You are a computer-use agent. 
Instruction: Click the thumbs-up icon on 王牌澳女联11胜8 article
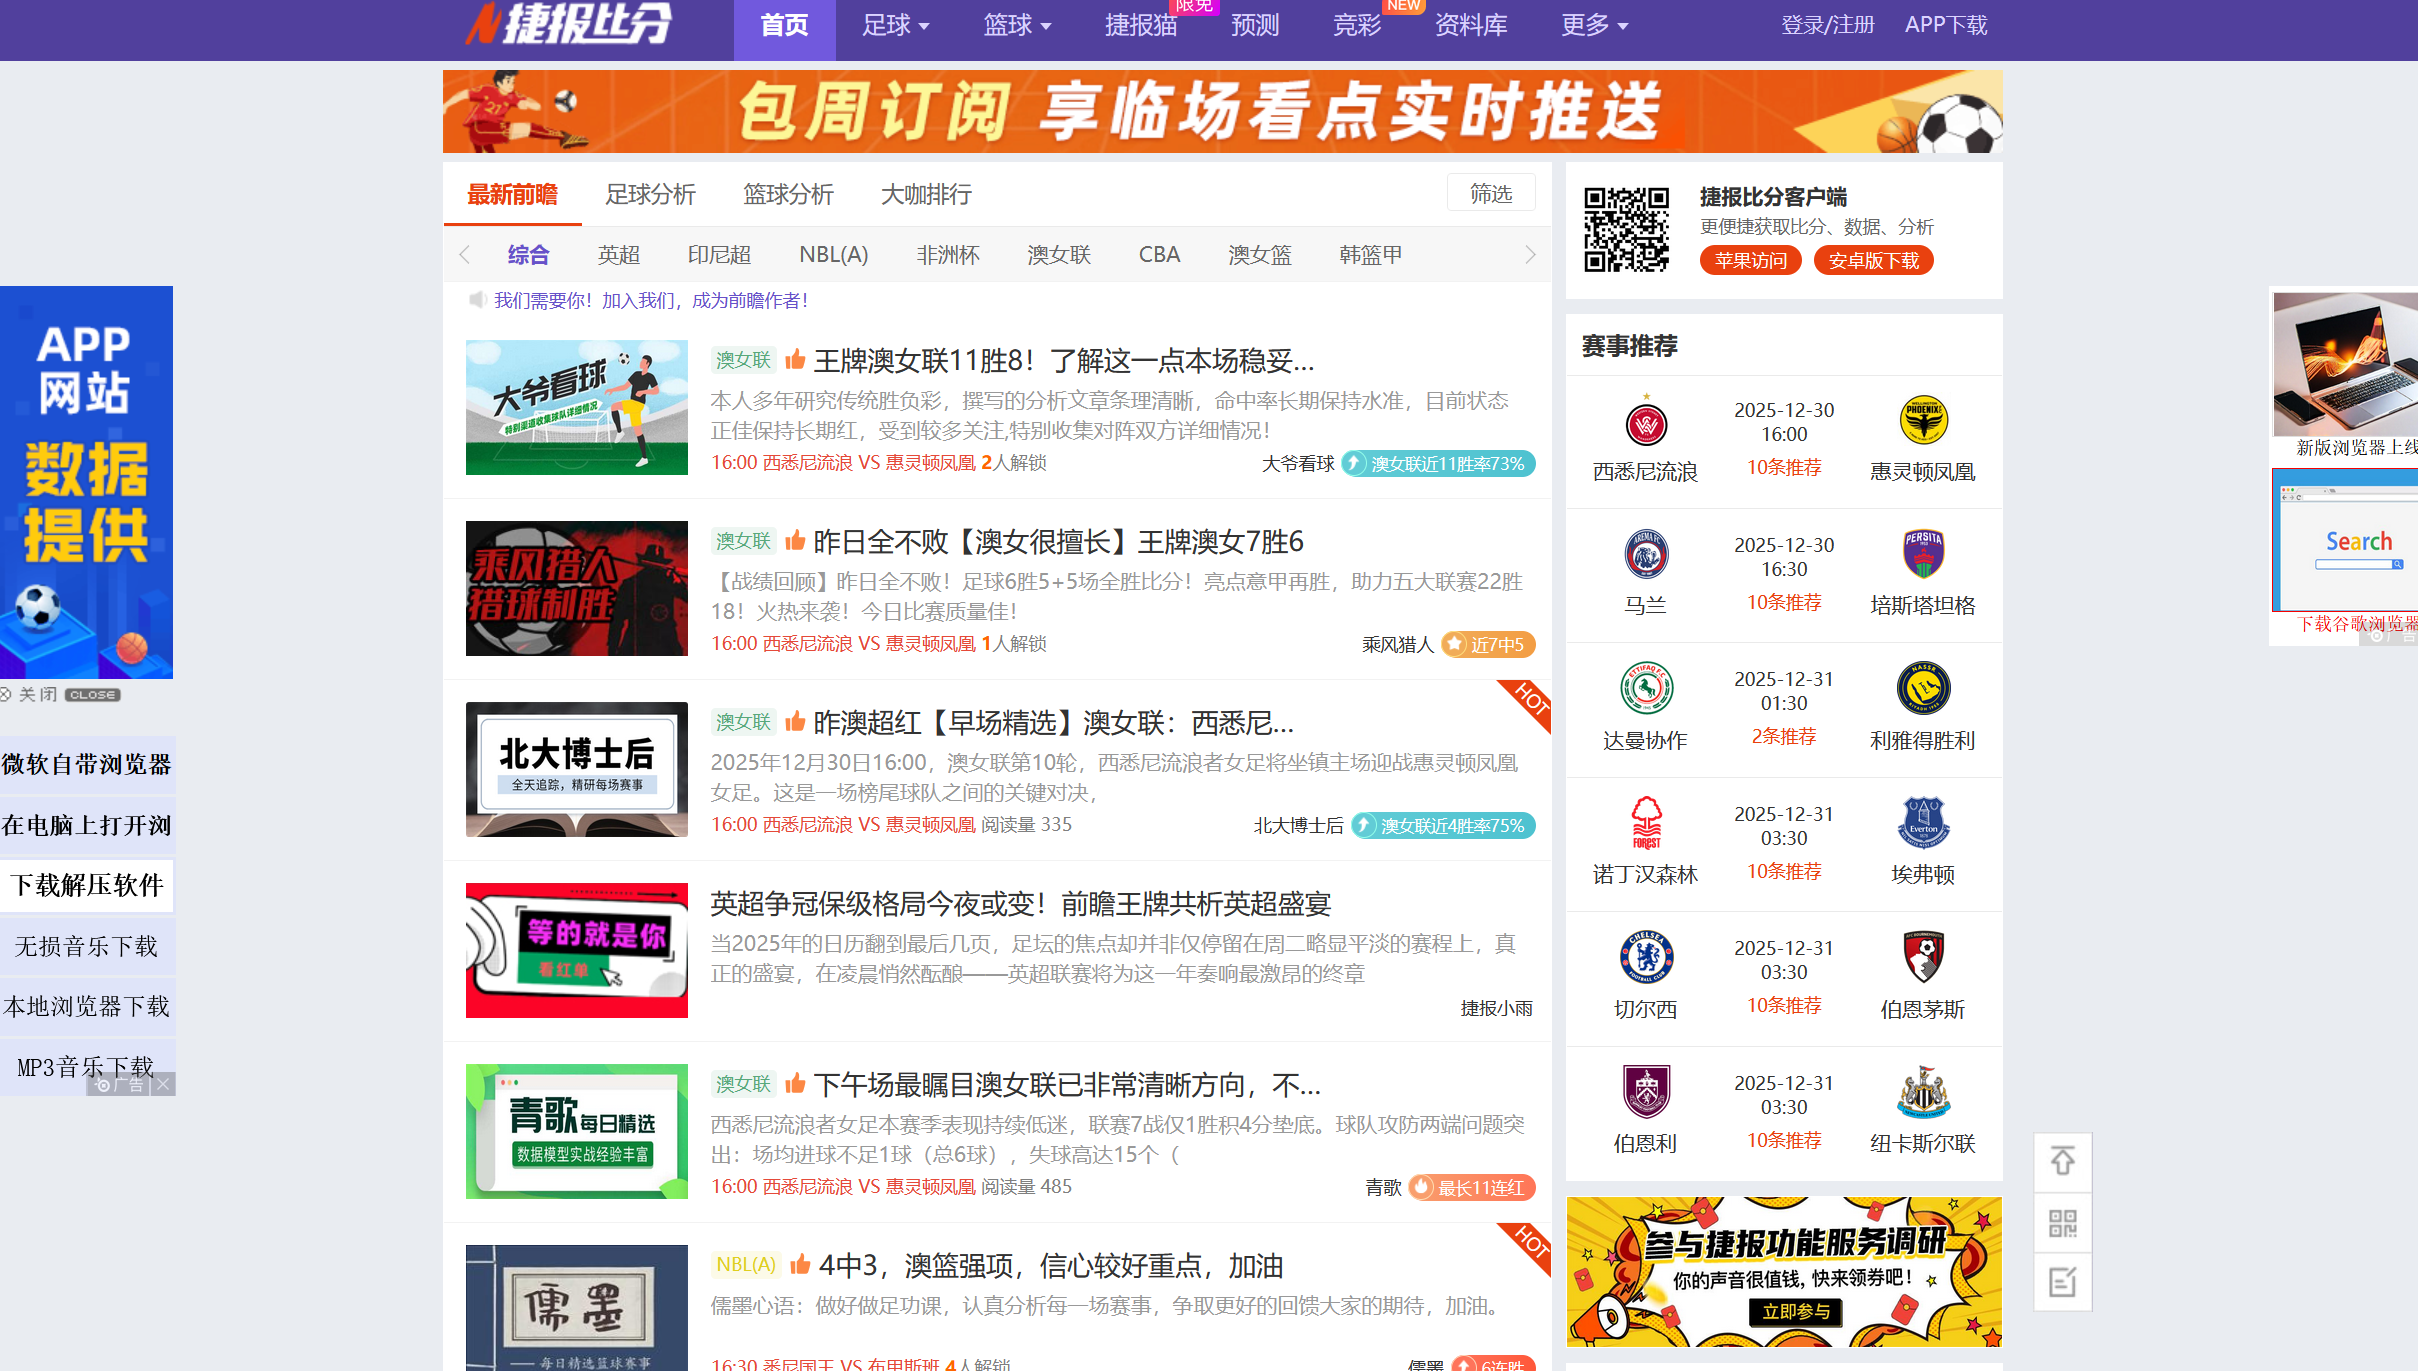(795, 359)
